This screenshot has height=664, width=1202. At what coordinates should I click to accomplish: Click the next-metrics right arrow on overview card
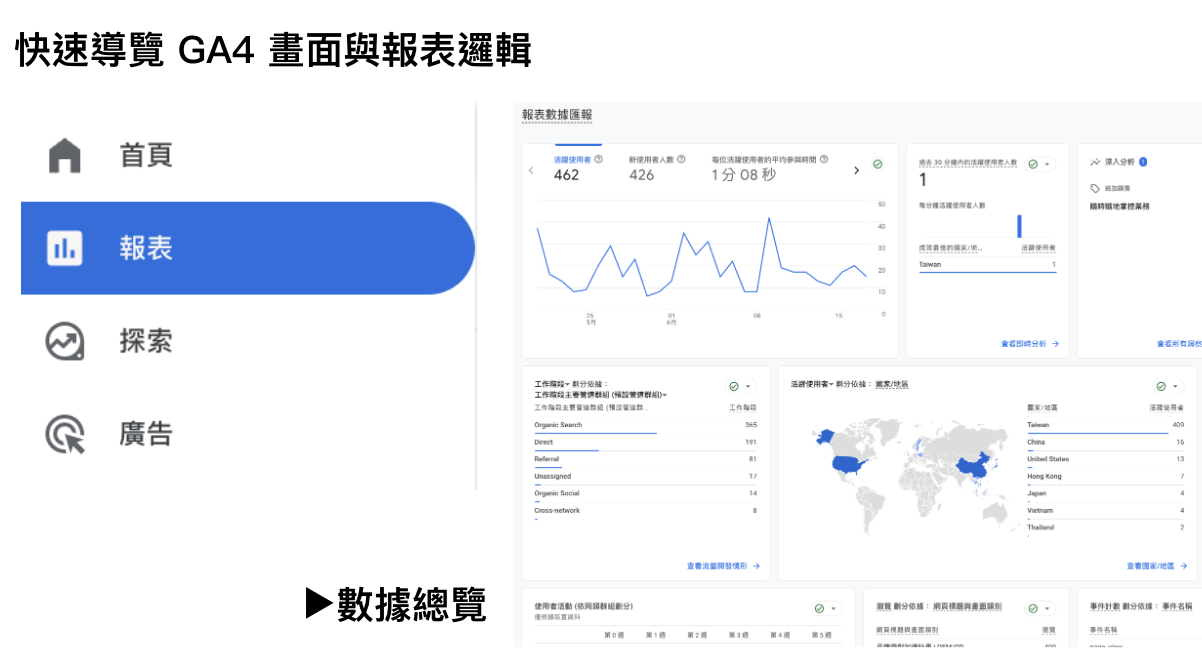(856, 171)
